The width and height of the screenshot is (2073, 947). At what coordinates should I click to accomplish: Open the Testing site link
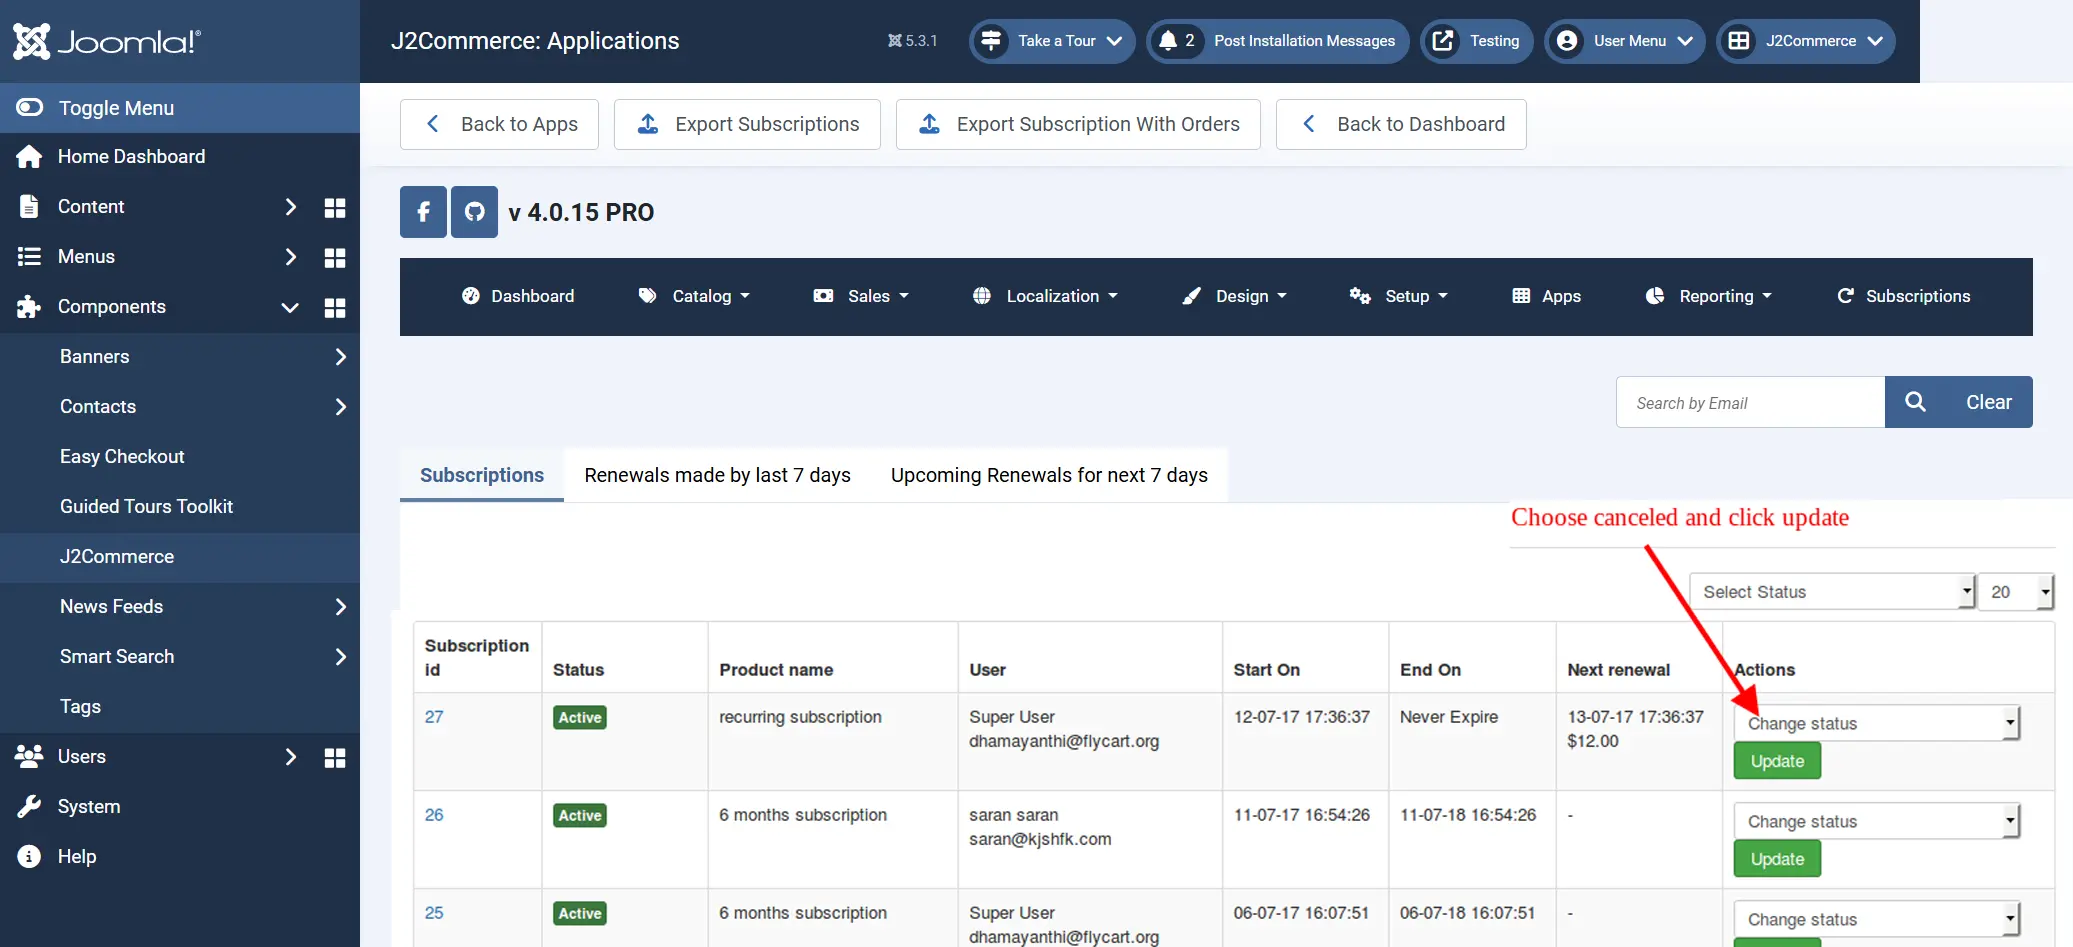1476,41
